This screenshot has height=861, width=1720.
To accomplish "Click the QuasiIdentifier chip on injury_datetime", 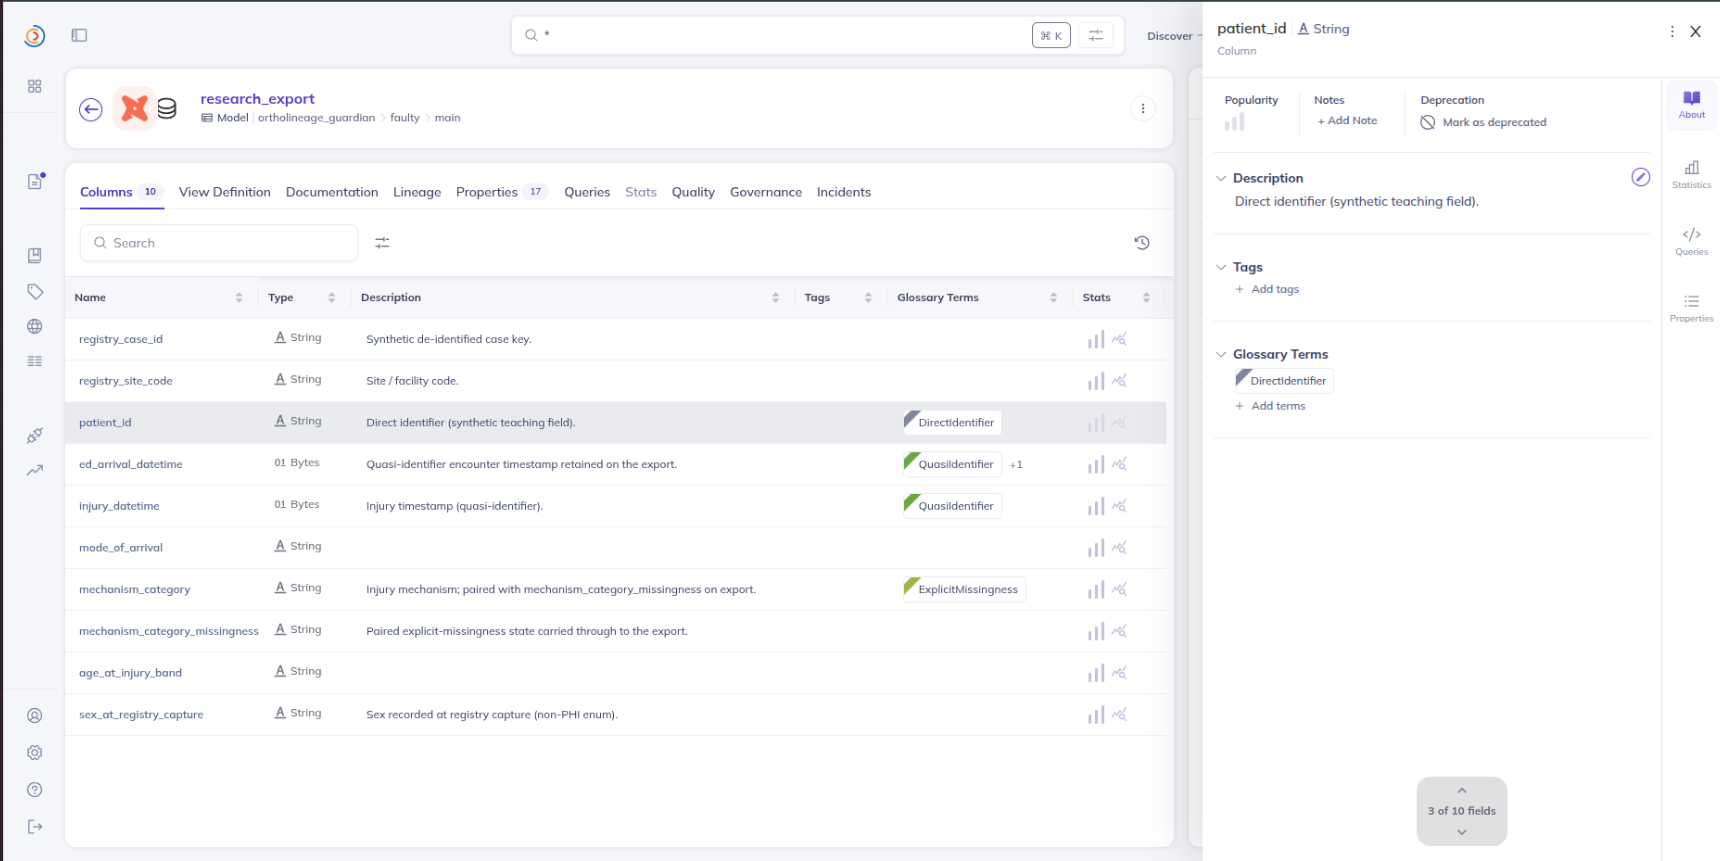I will pos(952,506).
